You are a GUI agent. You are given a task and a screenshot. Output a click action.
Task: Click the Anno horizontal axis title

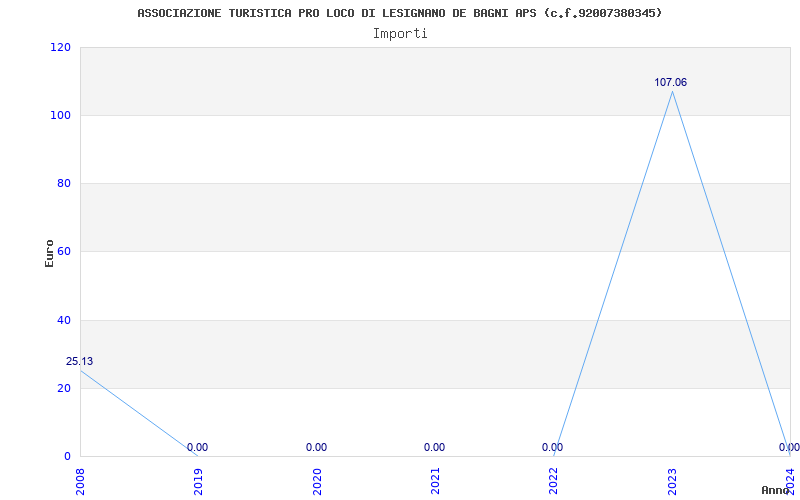click(x=776, y=490)
